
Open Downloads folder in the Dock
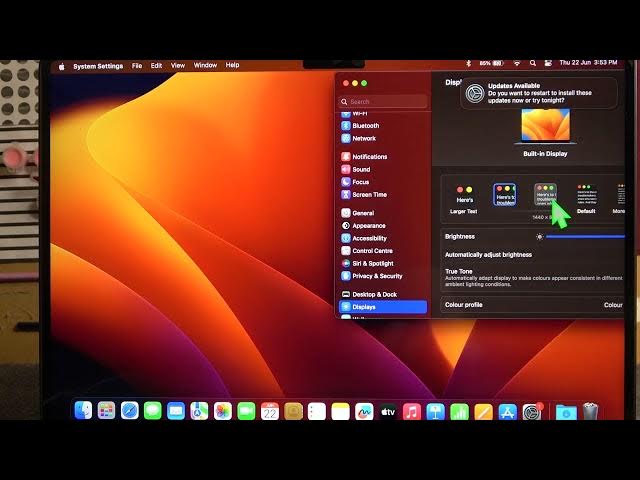click(566, 412)
